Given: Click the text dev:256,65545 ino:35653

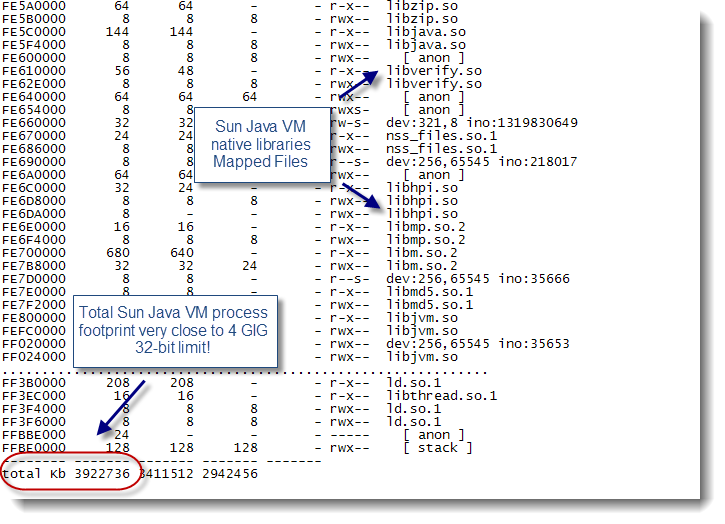Looking at the screenshot, I should point(478,344).
